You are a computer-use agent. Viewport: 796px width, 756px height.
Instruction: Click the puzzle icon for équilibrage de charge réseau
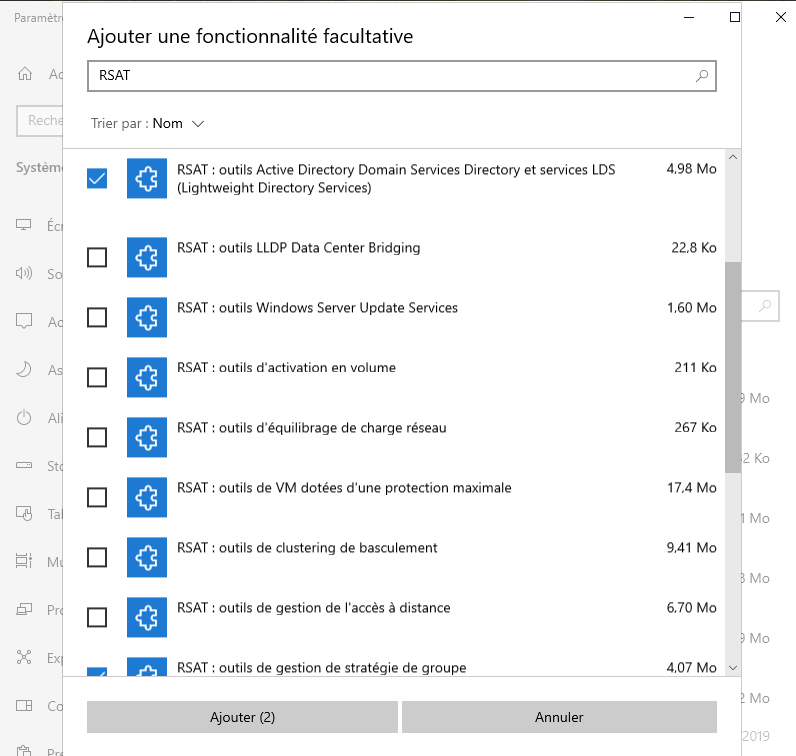[147, 437]
